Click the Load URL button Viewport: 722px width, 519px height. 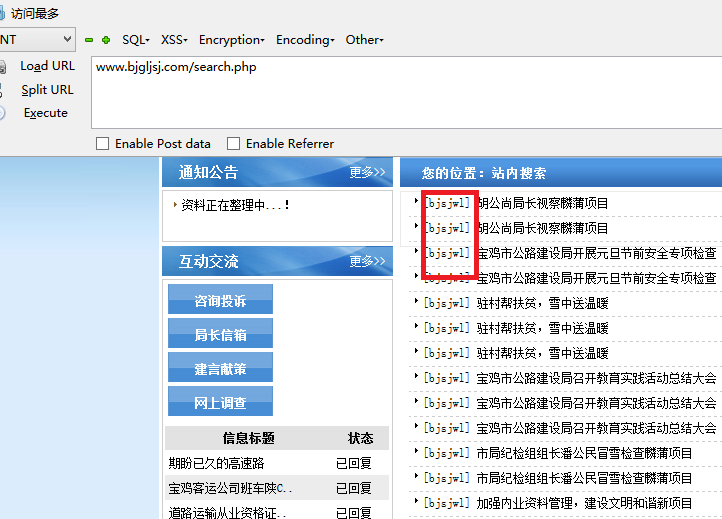(47, 66)
